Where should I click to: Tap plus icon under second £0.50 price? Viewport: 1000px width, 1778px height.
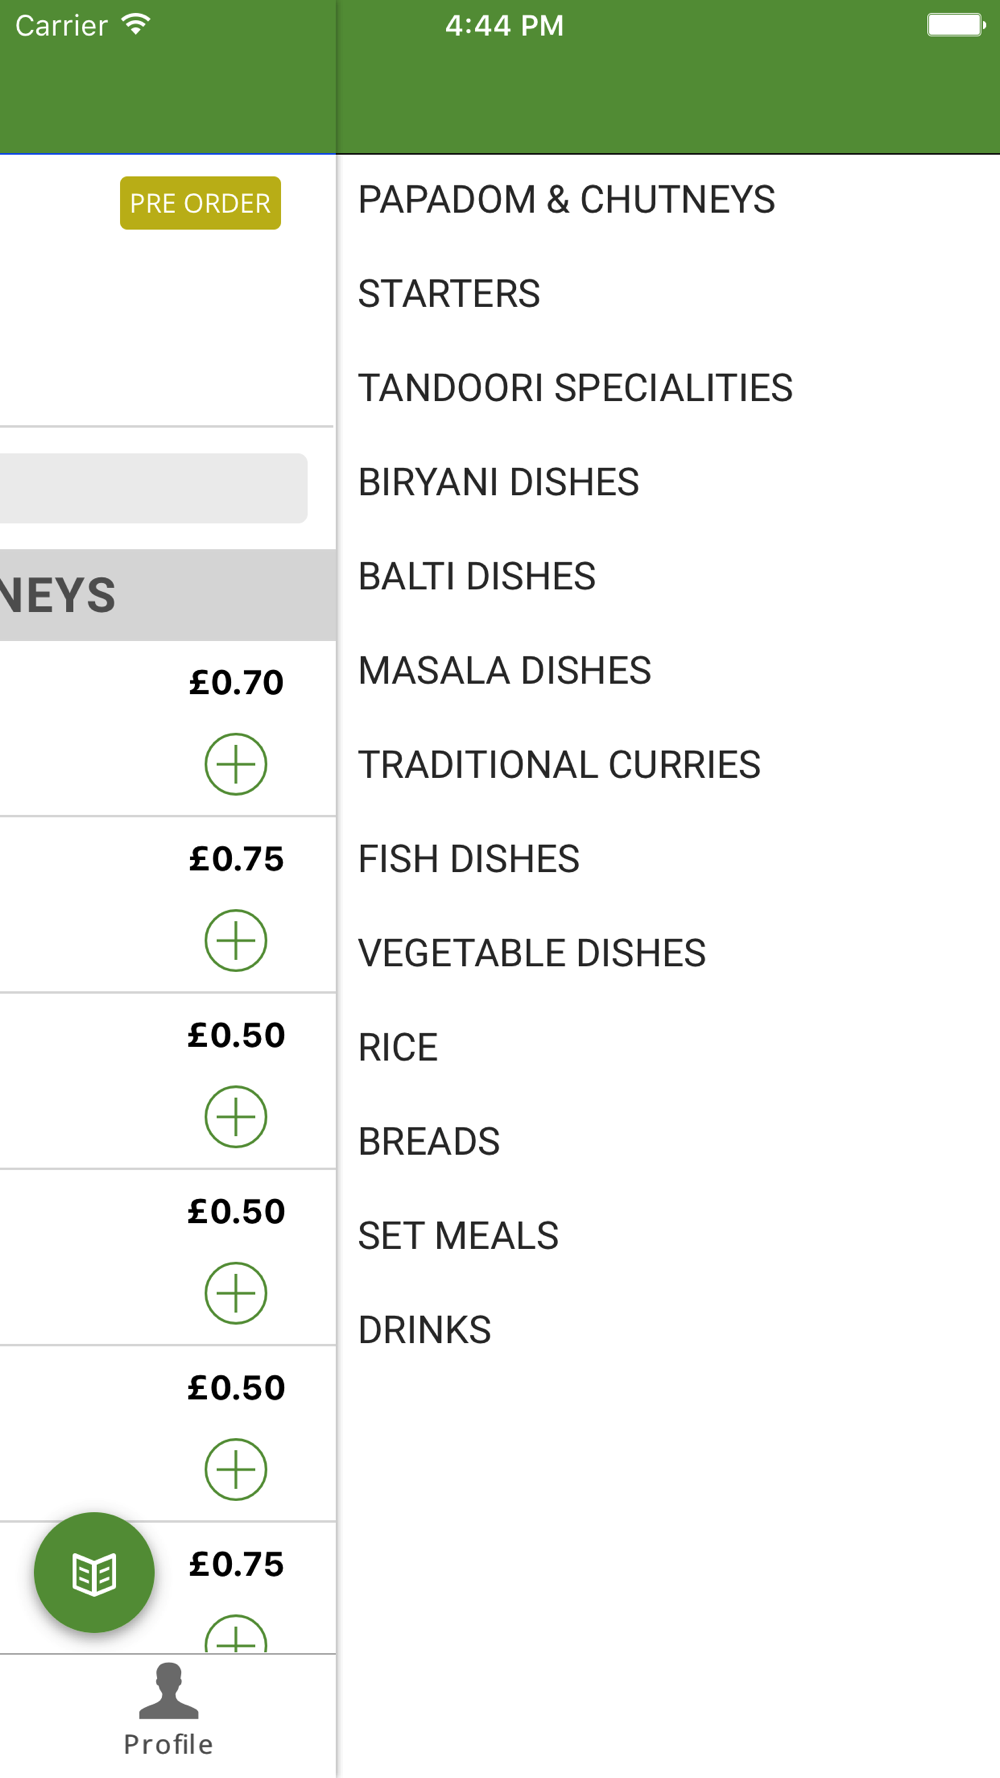236,1294
